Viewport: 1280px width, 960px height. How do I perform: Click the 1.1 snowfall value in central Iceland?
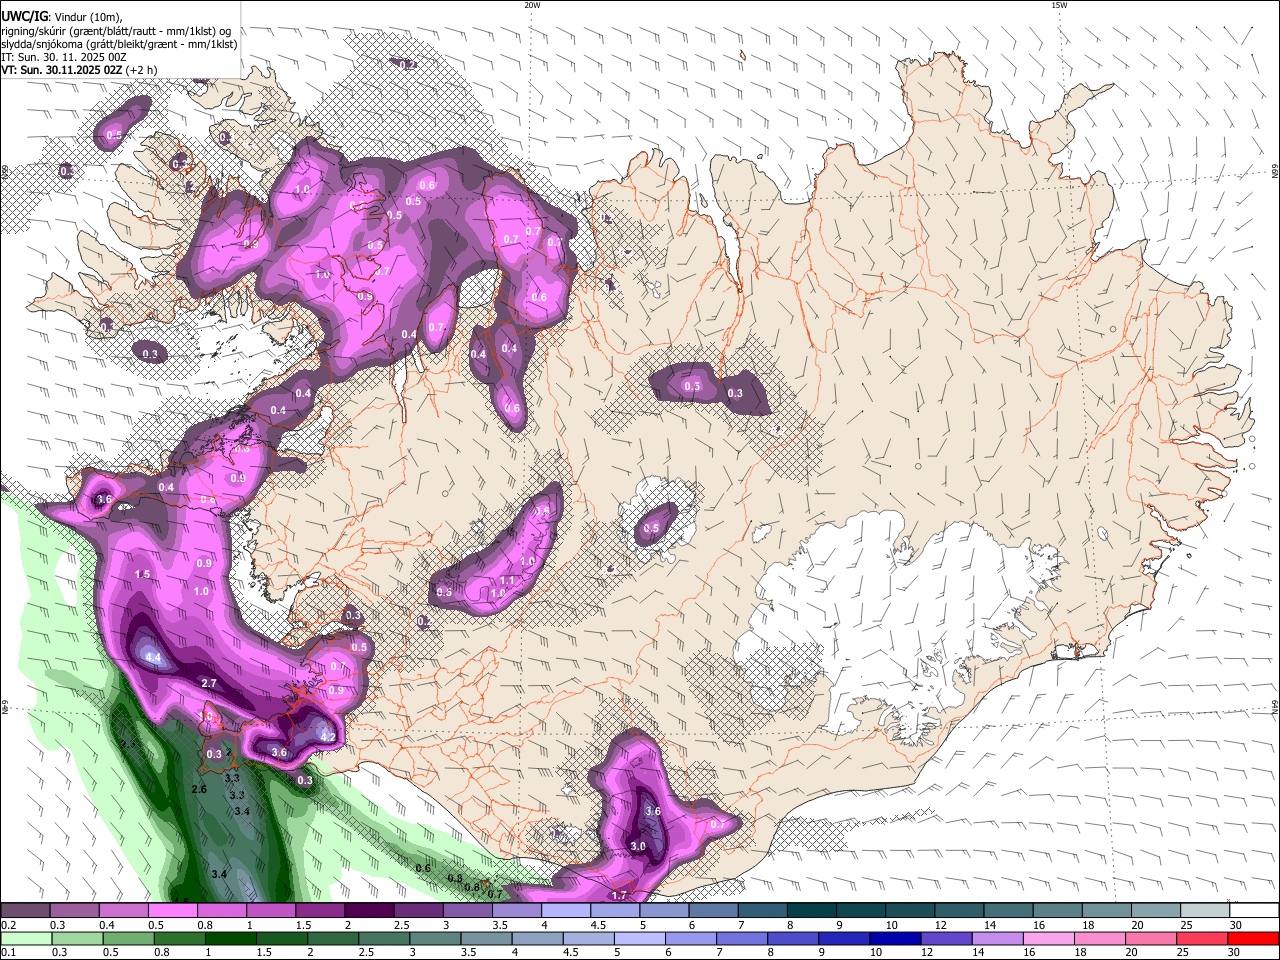pyautogui.click(x=507, y=580)
